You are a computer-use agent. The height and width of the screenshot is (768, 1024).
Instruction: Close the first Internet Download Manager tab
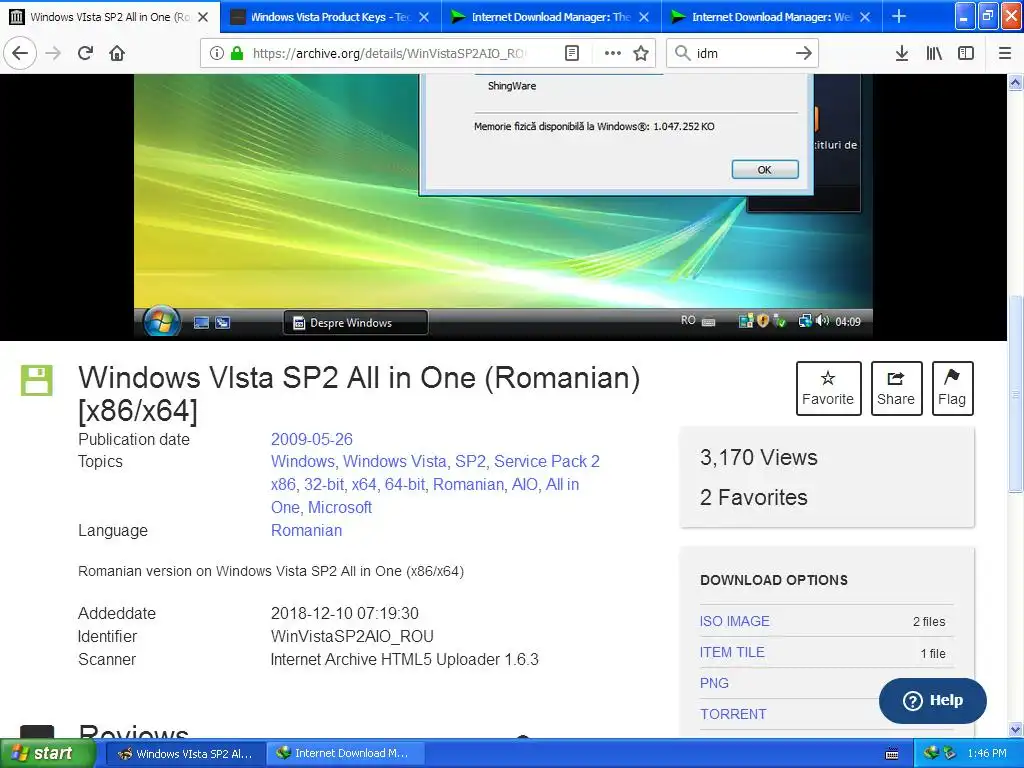644,17
